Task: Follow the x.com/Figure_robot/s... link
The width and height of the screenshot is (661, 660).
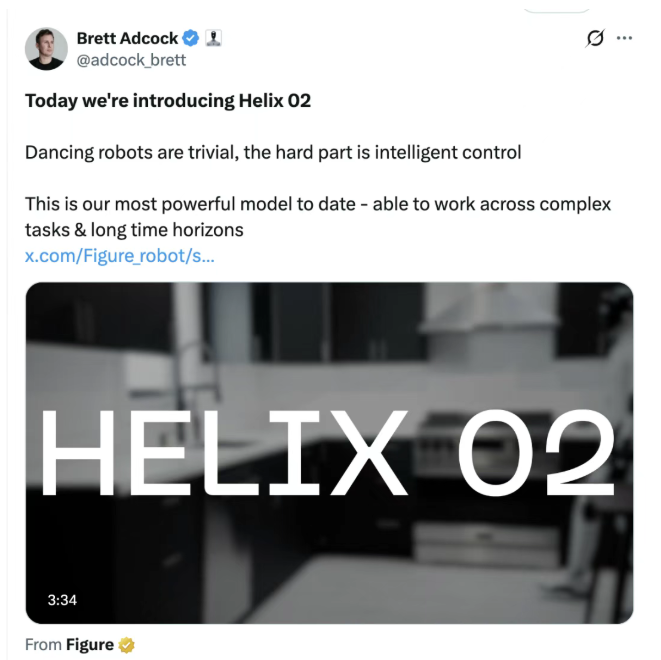Action: 120,256
